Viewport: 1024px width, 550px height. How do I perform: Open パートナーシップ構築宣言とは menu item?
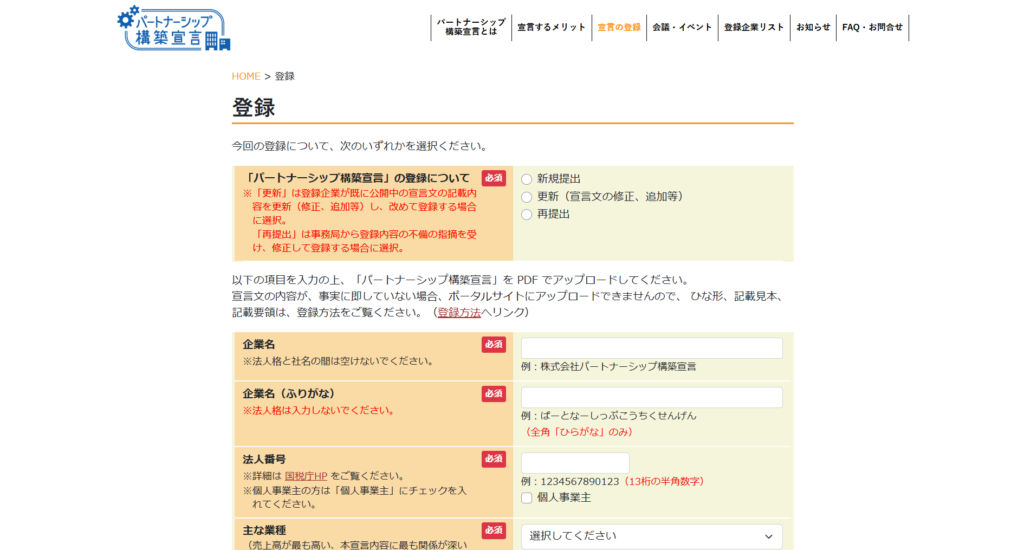(x=471, y=27)
